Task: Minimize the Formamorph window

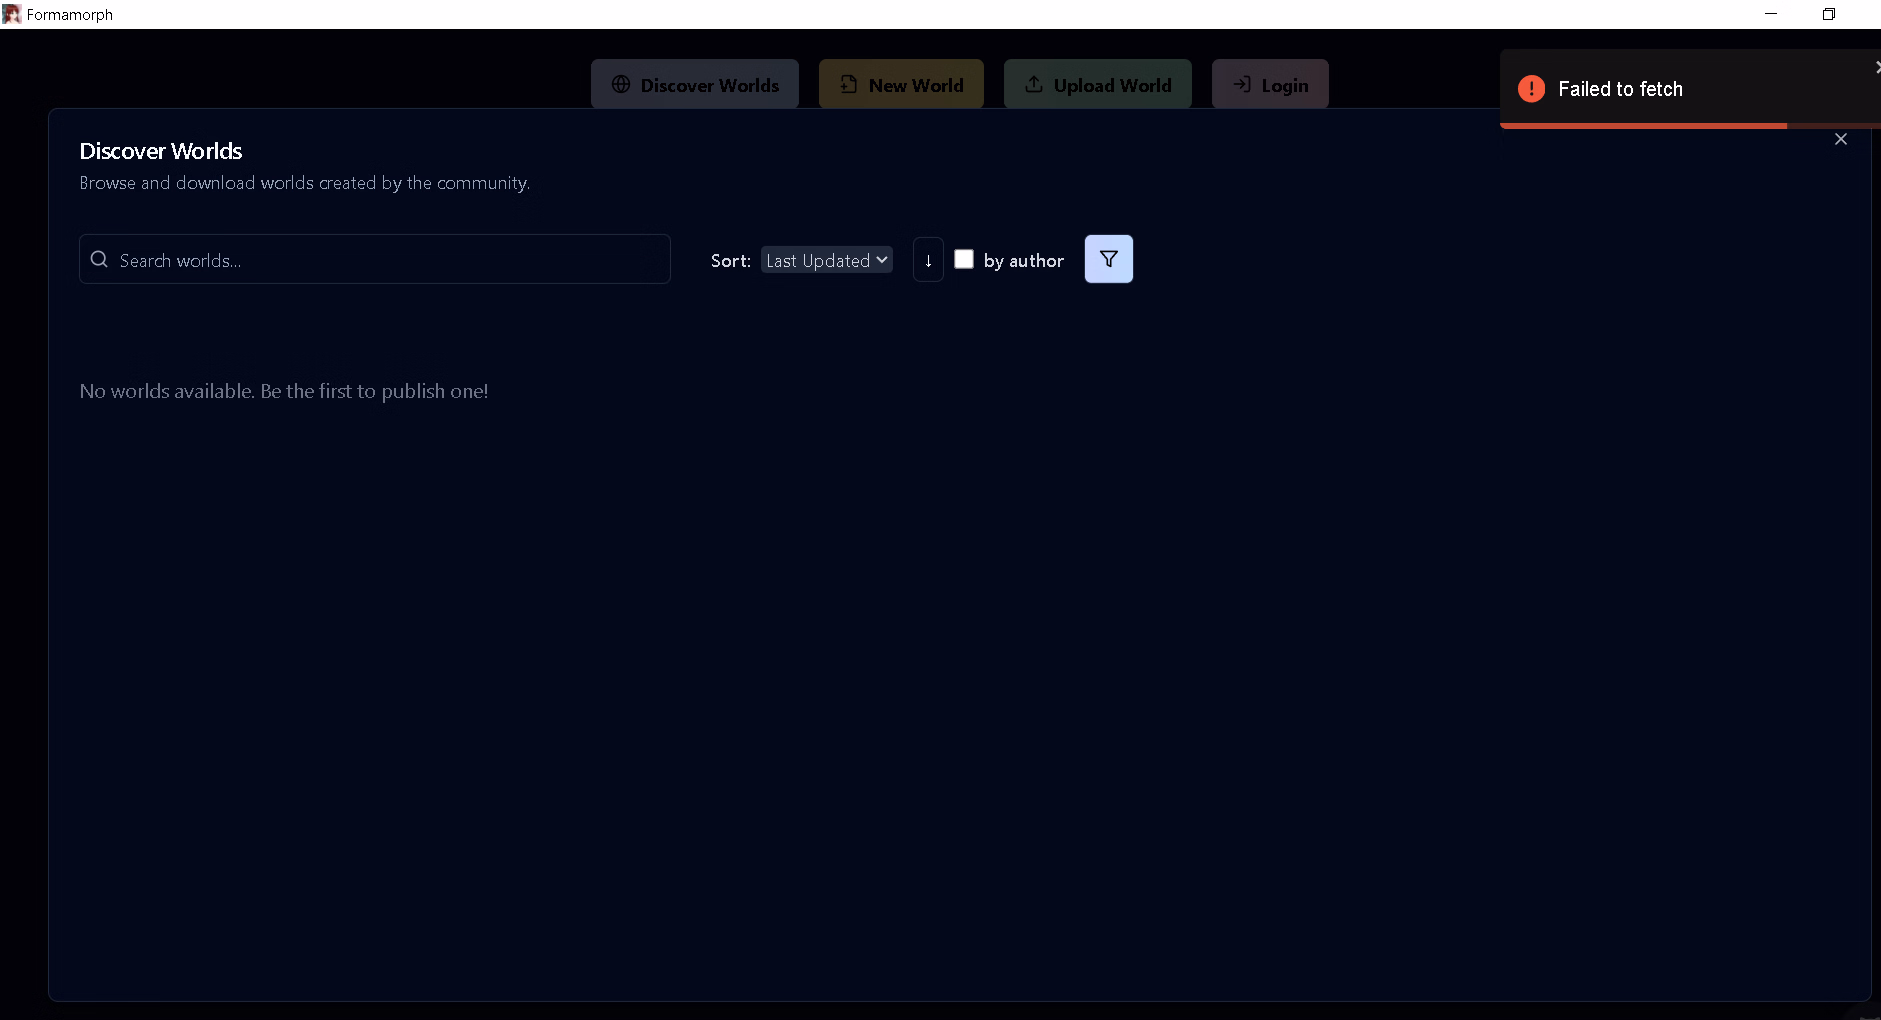Action: (1771, 14)
